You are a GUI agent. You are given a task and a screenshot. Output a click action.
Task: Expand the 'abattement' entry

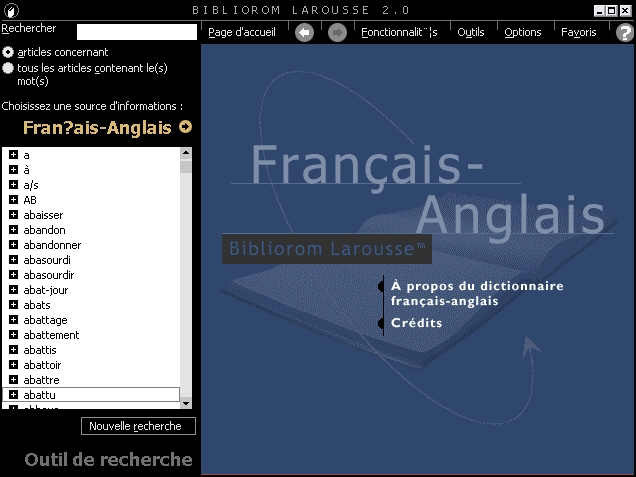[x=13, y=335]
